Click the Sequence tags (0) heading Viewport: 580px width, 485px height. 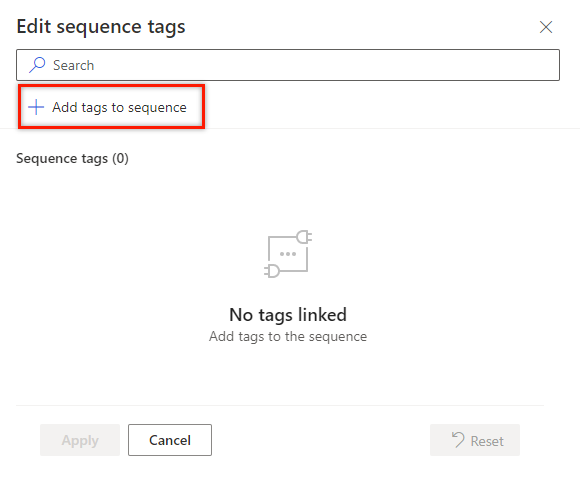point(72,158)
